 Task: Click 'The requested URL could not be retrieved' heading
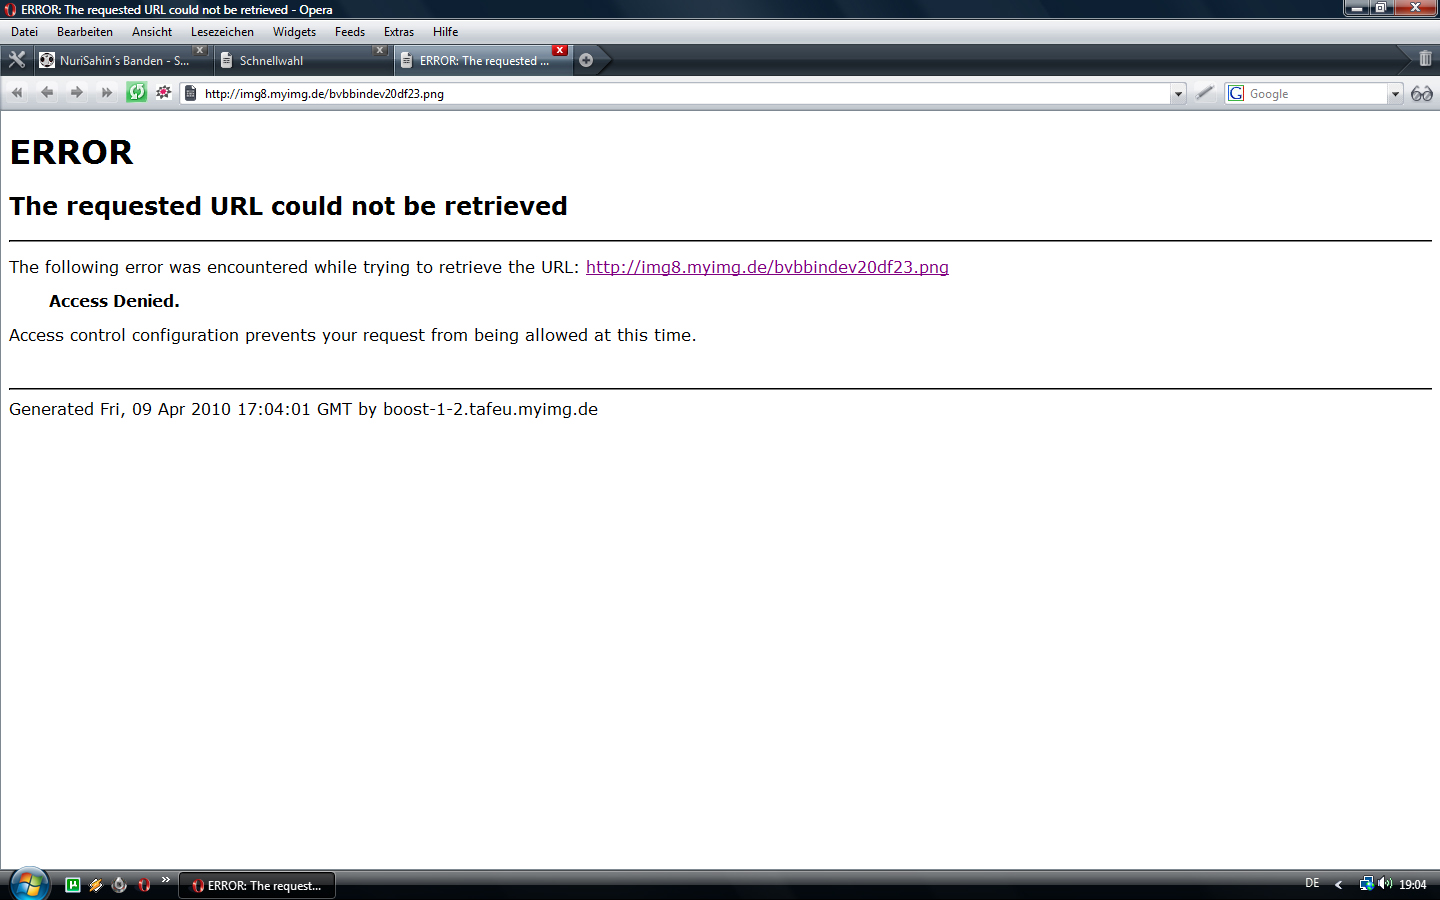(x=288, y=206)
